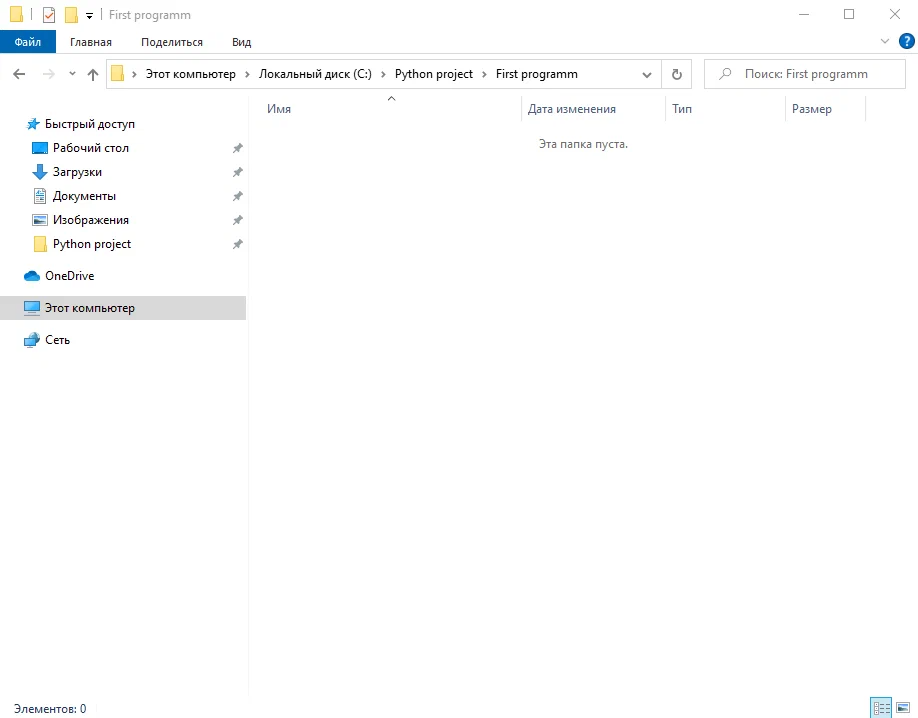Click the New folder icon in title bar
Image resolution: width=918 pixels, height=718 pixels.
[x=71, y=15]
